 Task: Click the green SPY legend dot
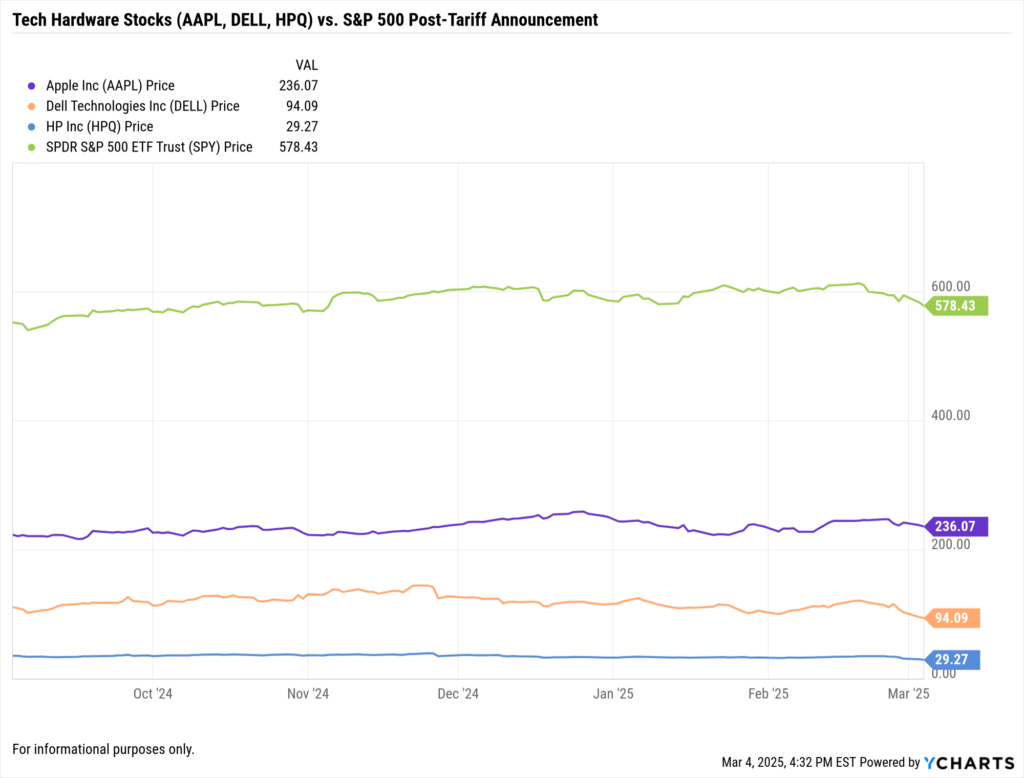(33, 147)
